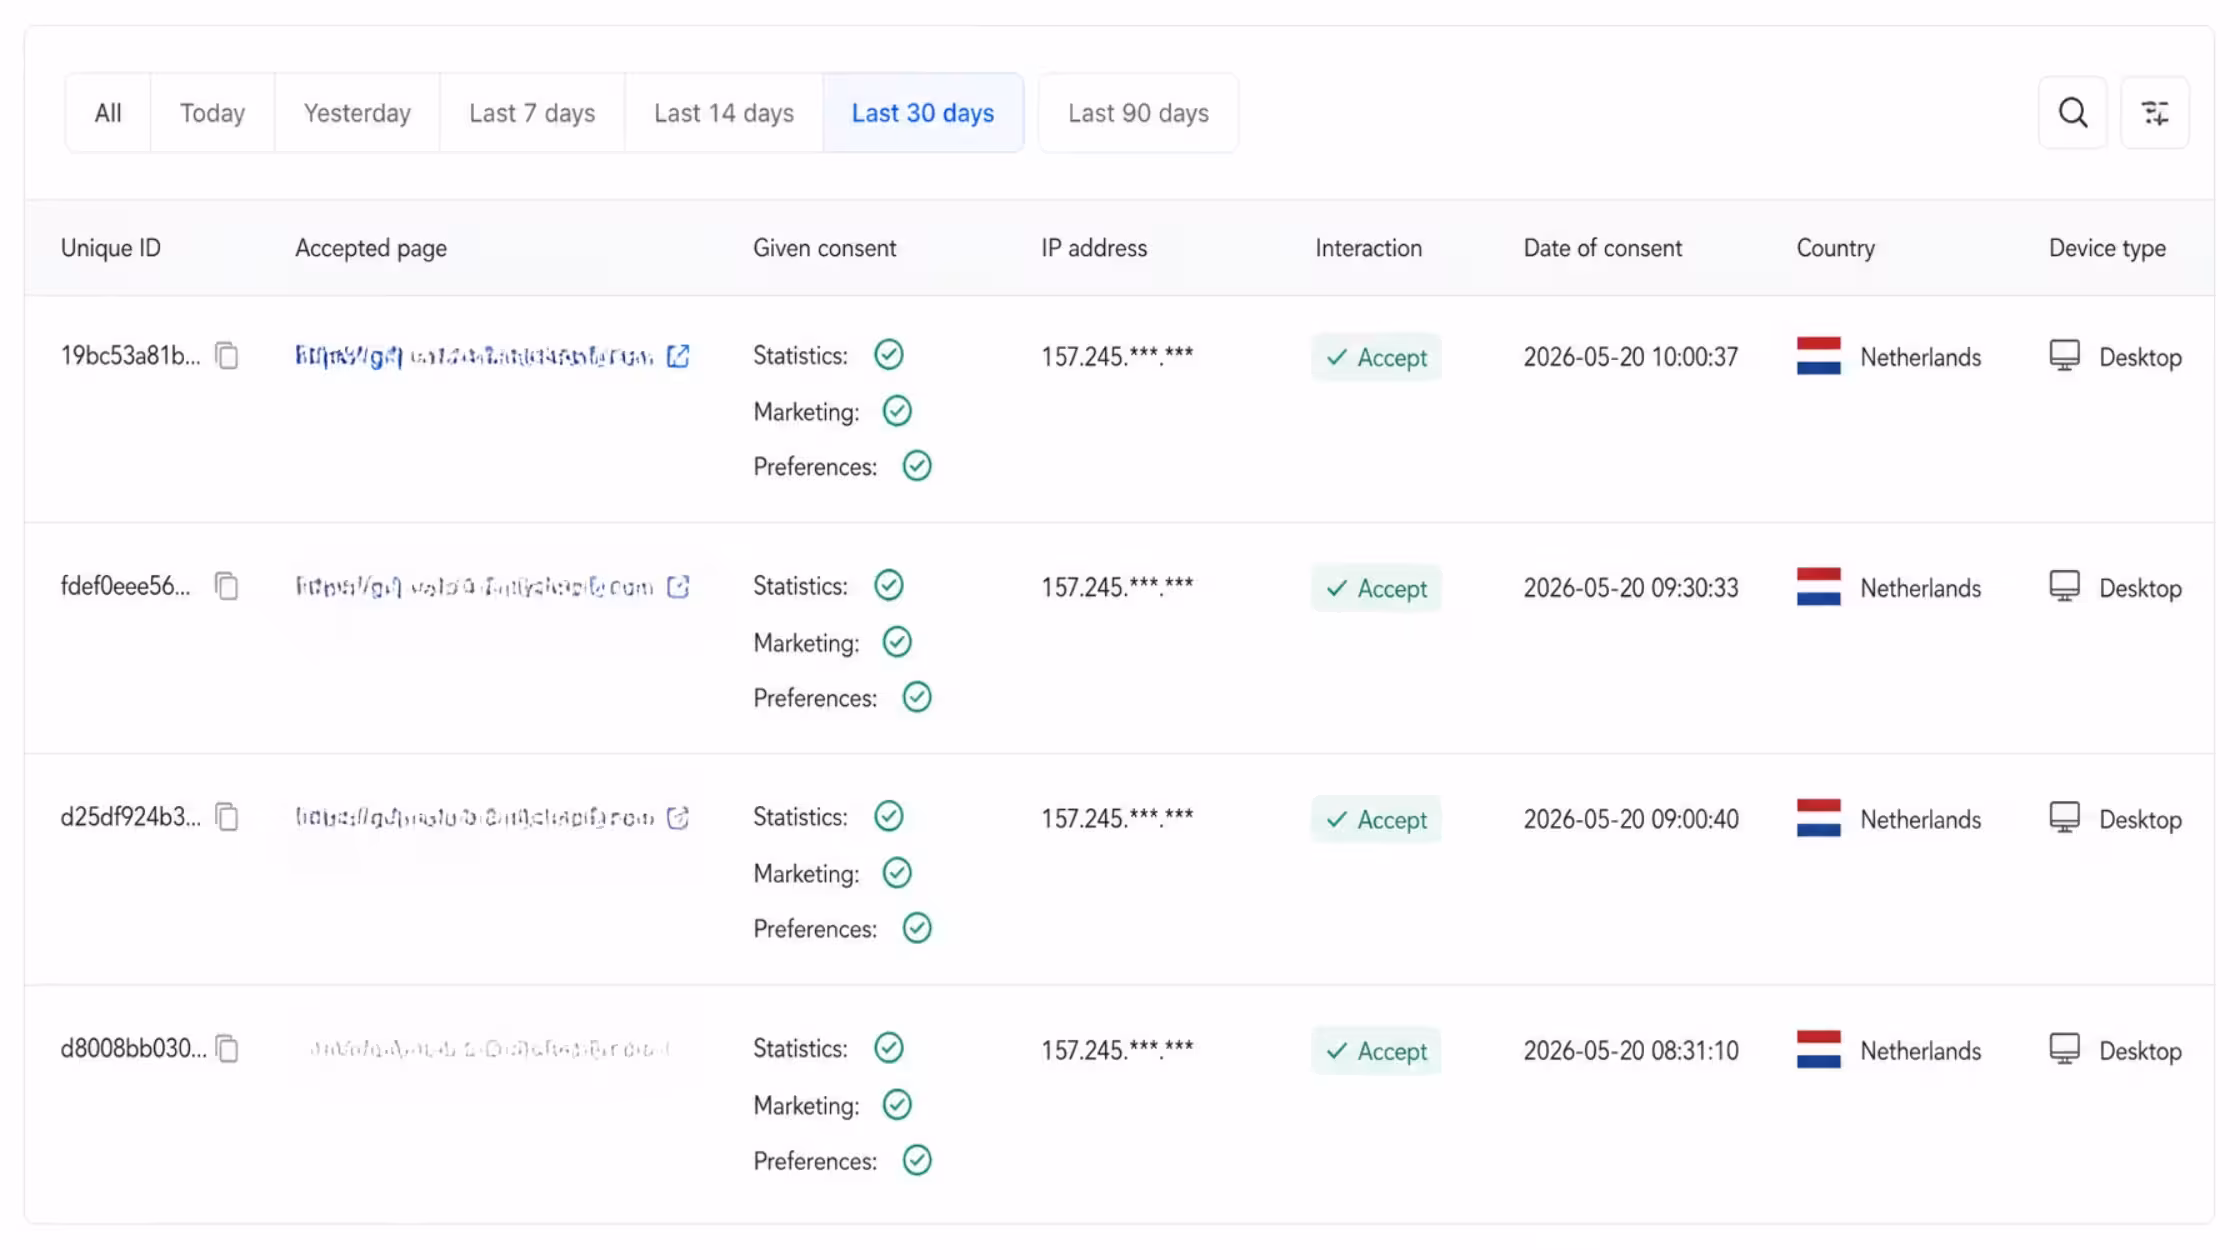Select date 2026-05-20 09:30:33
The width and height of the screenshot is (2240, 1260).
pyautogui.click(x=1631, y=588)
